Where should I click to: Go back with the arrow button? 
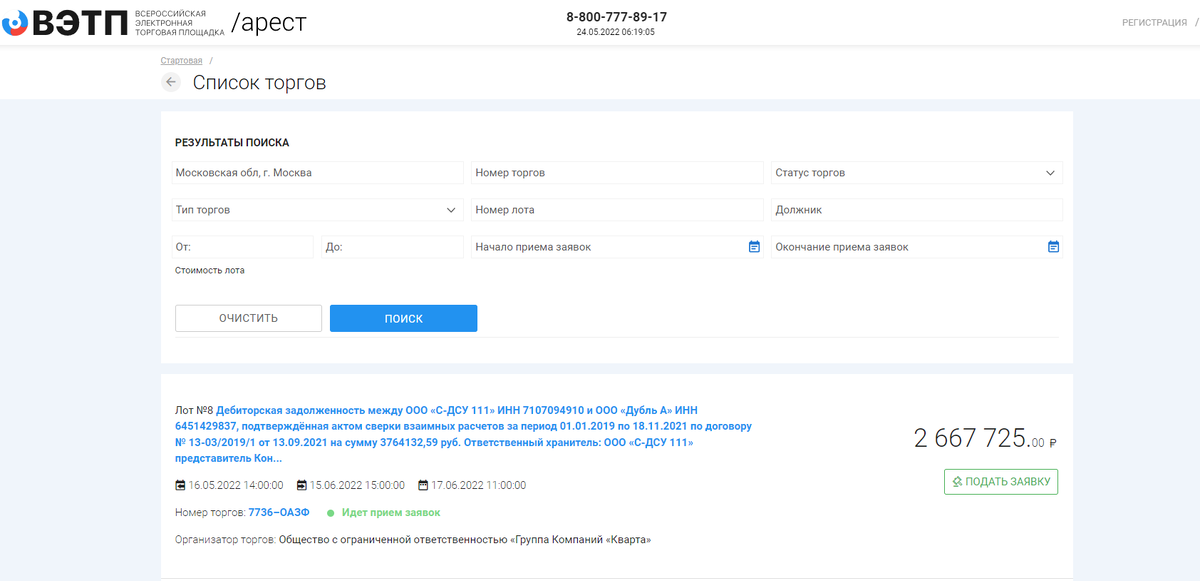pyautogui.click(x=171, y=83)
